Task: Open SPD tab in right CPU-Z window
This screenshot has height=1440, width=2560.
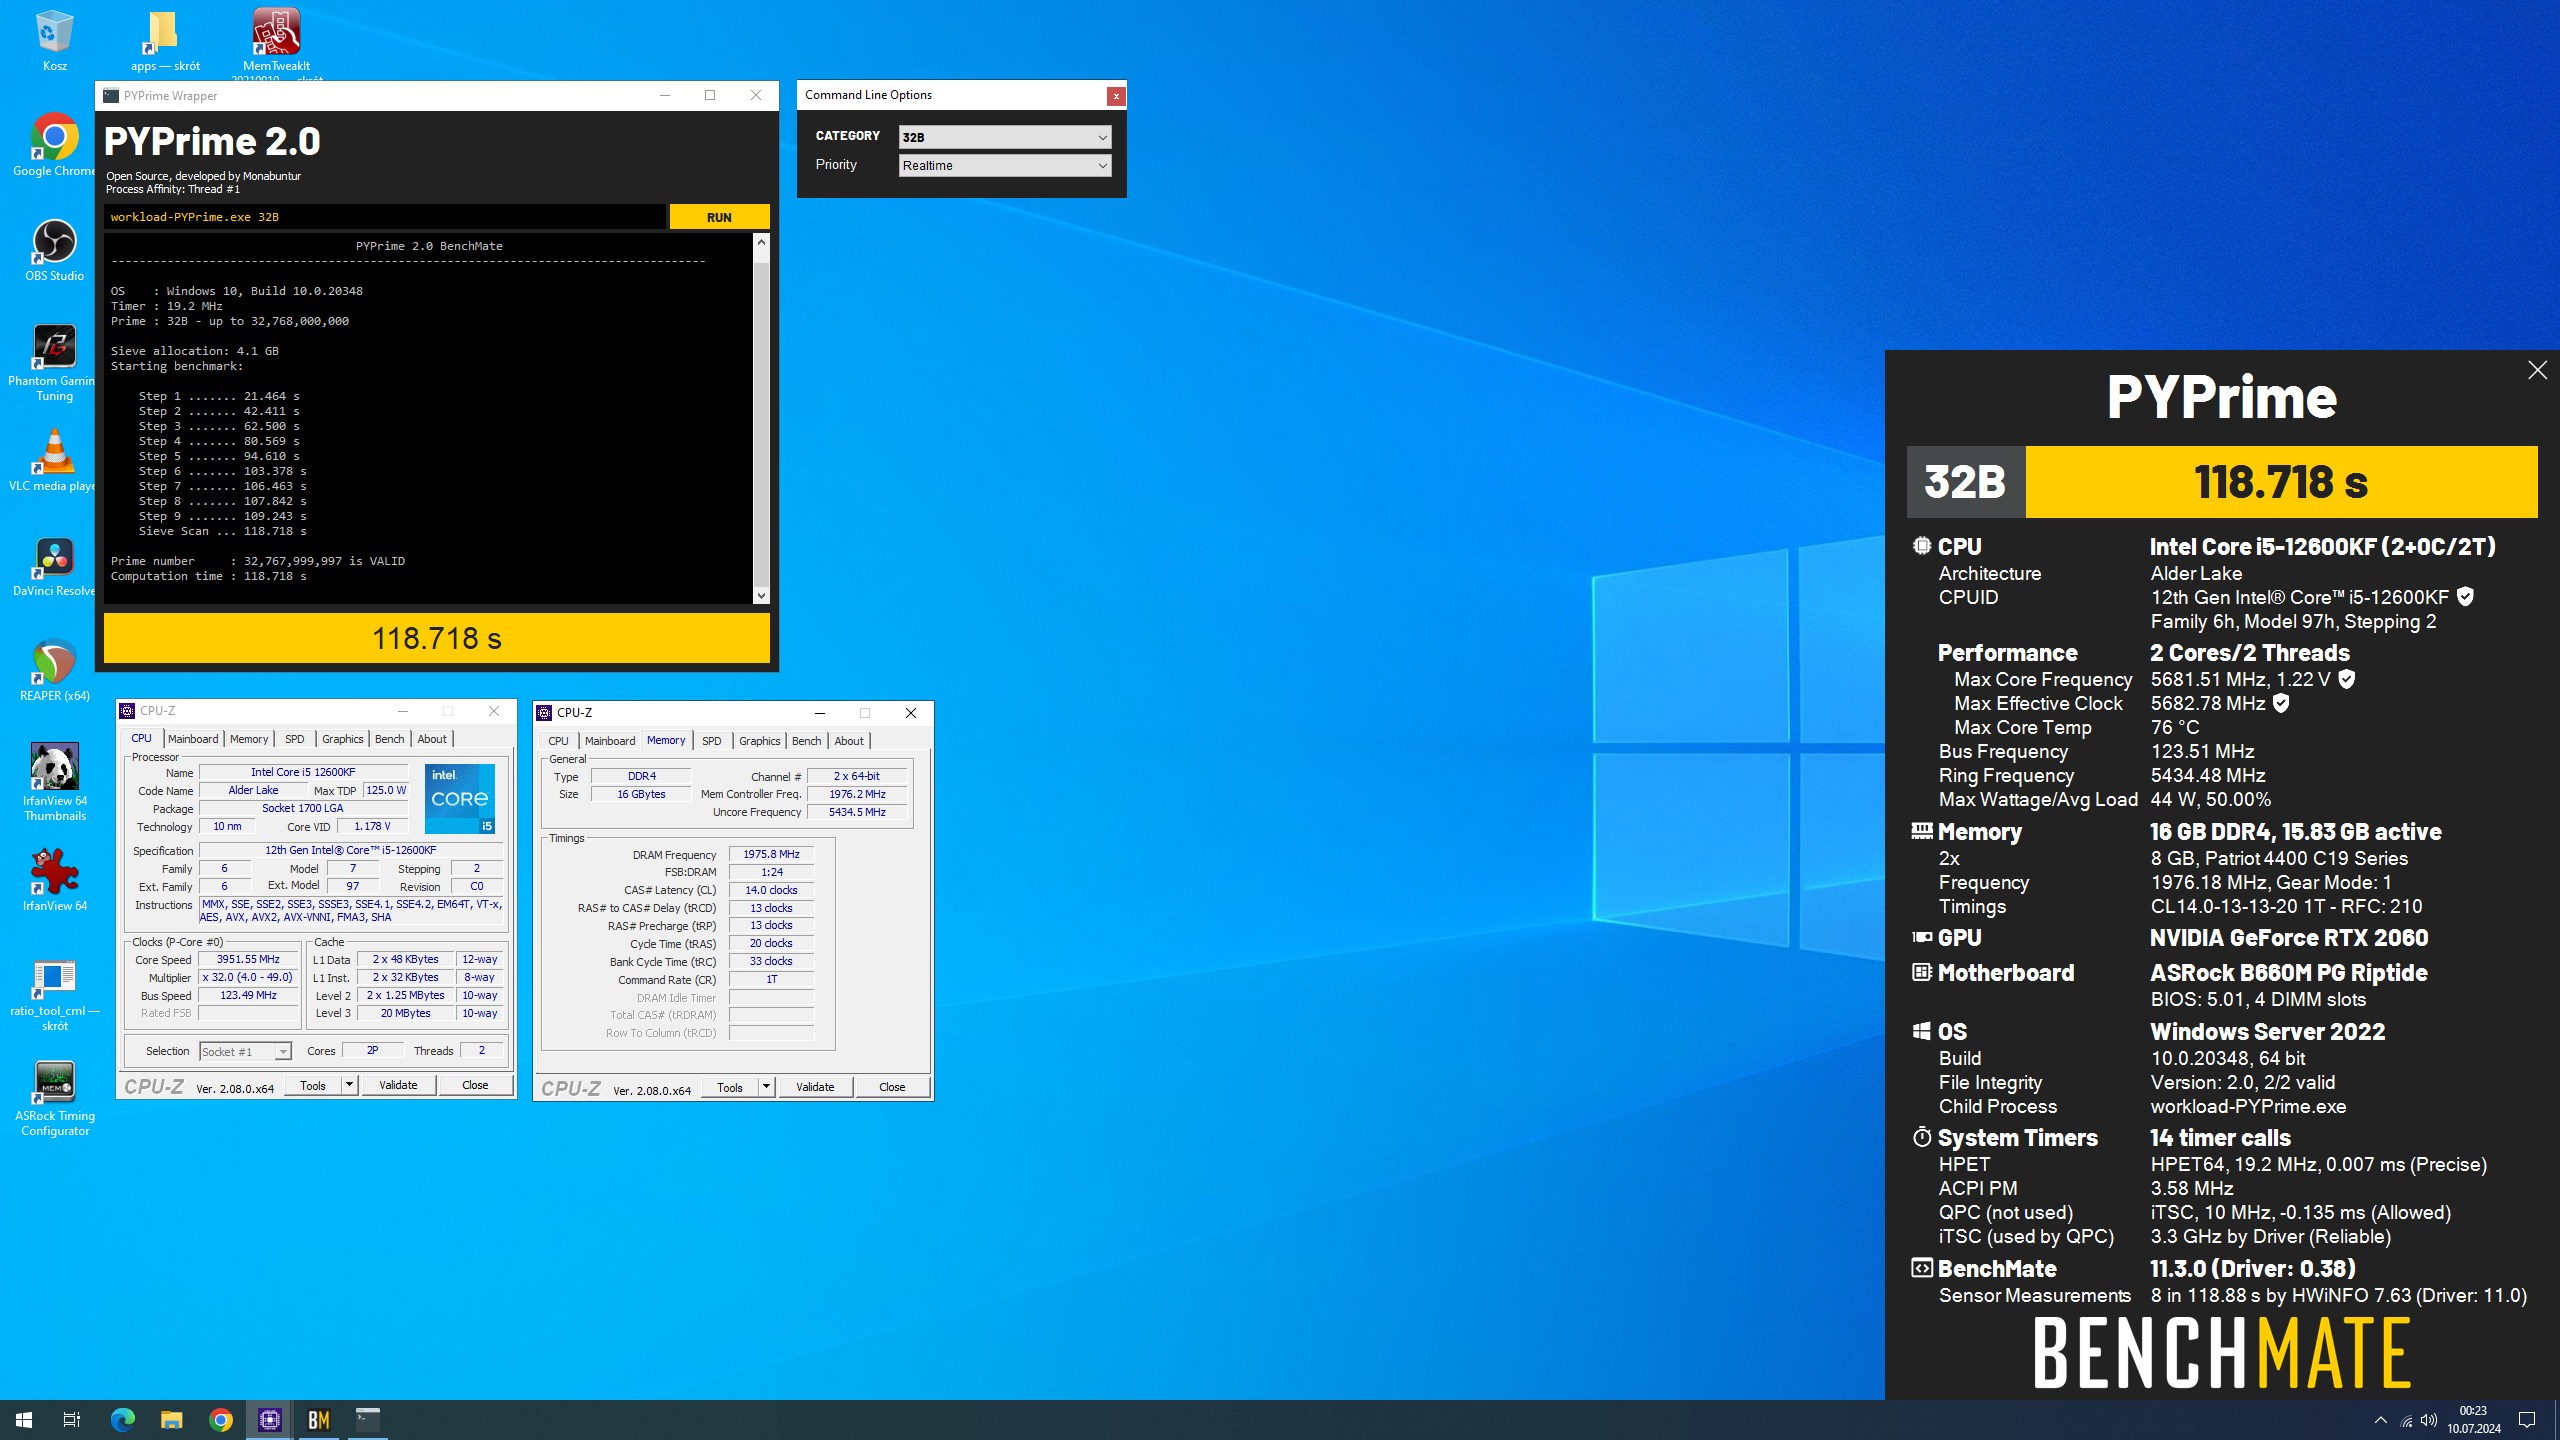Action: pos(711,741)
